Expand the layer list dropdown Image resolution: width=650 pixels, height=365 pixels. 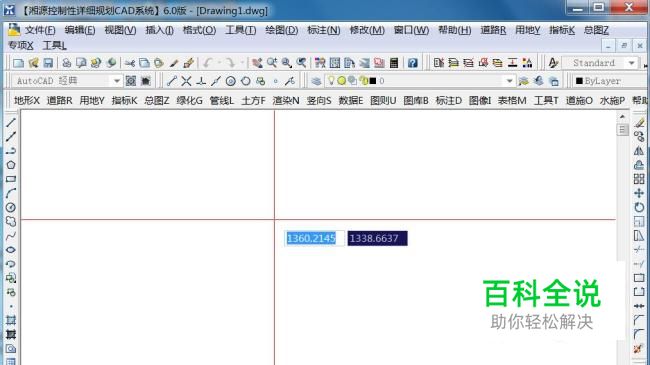pyautogui.click(x=509, y=81)
